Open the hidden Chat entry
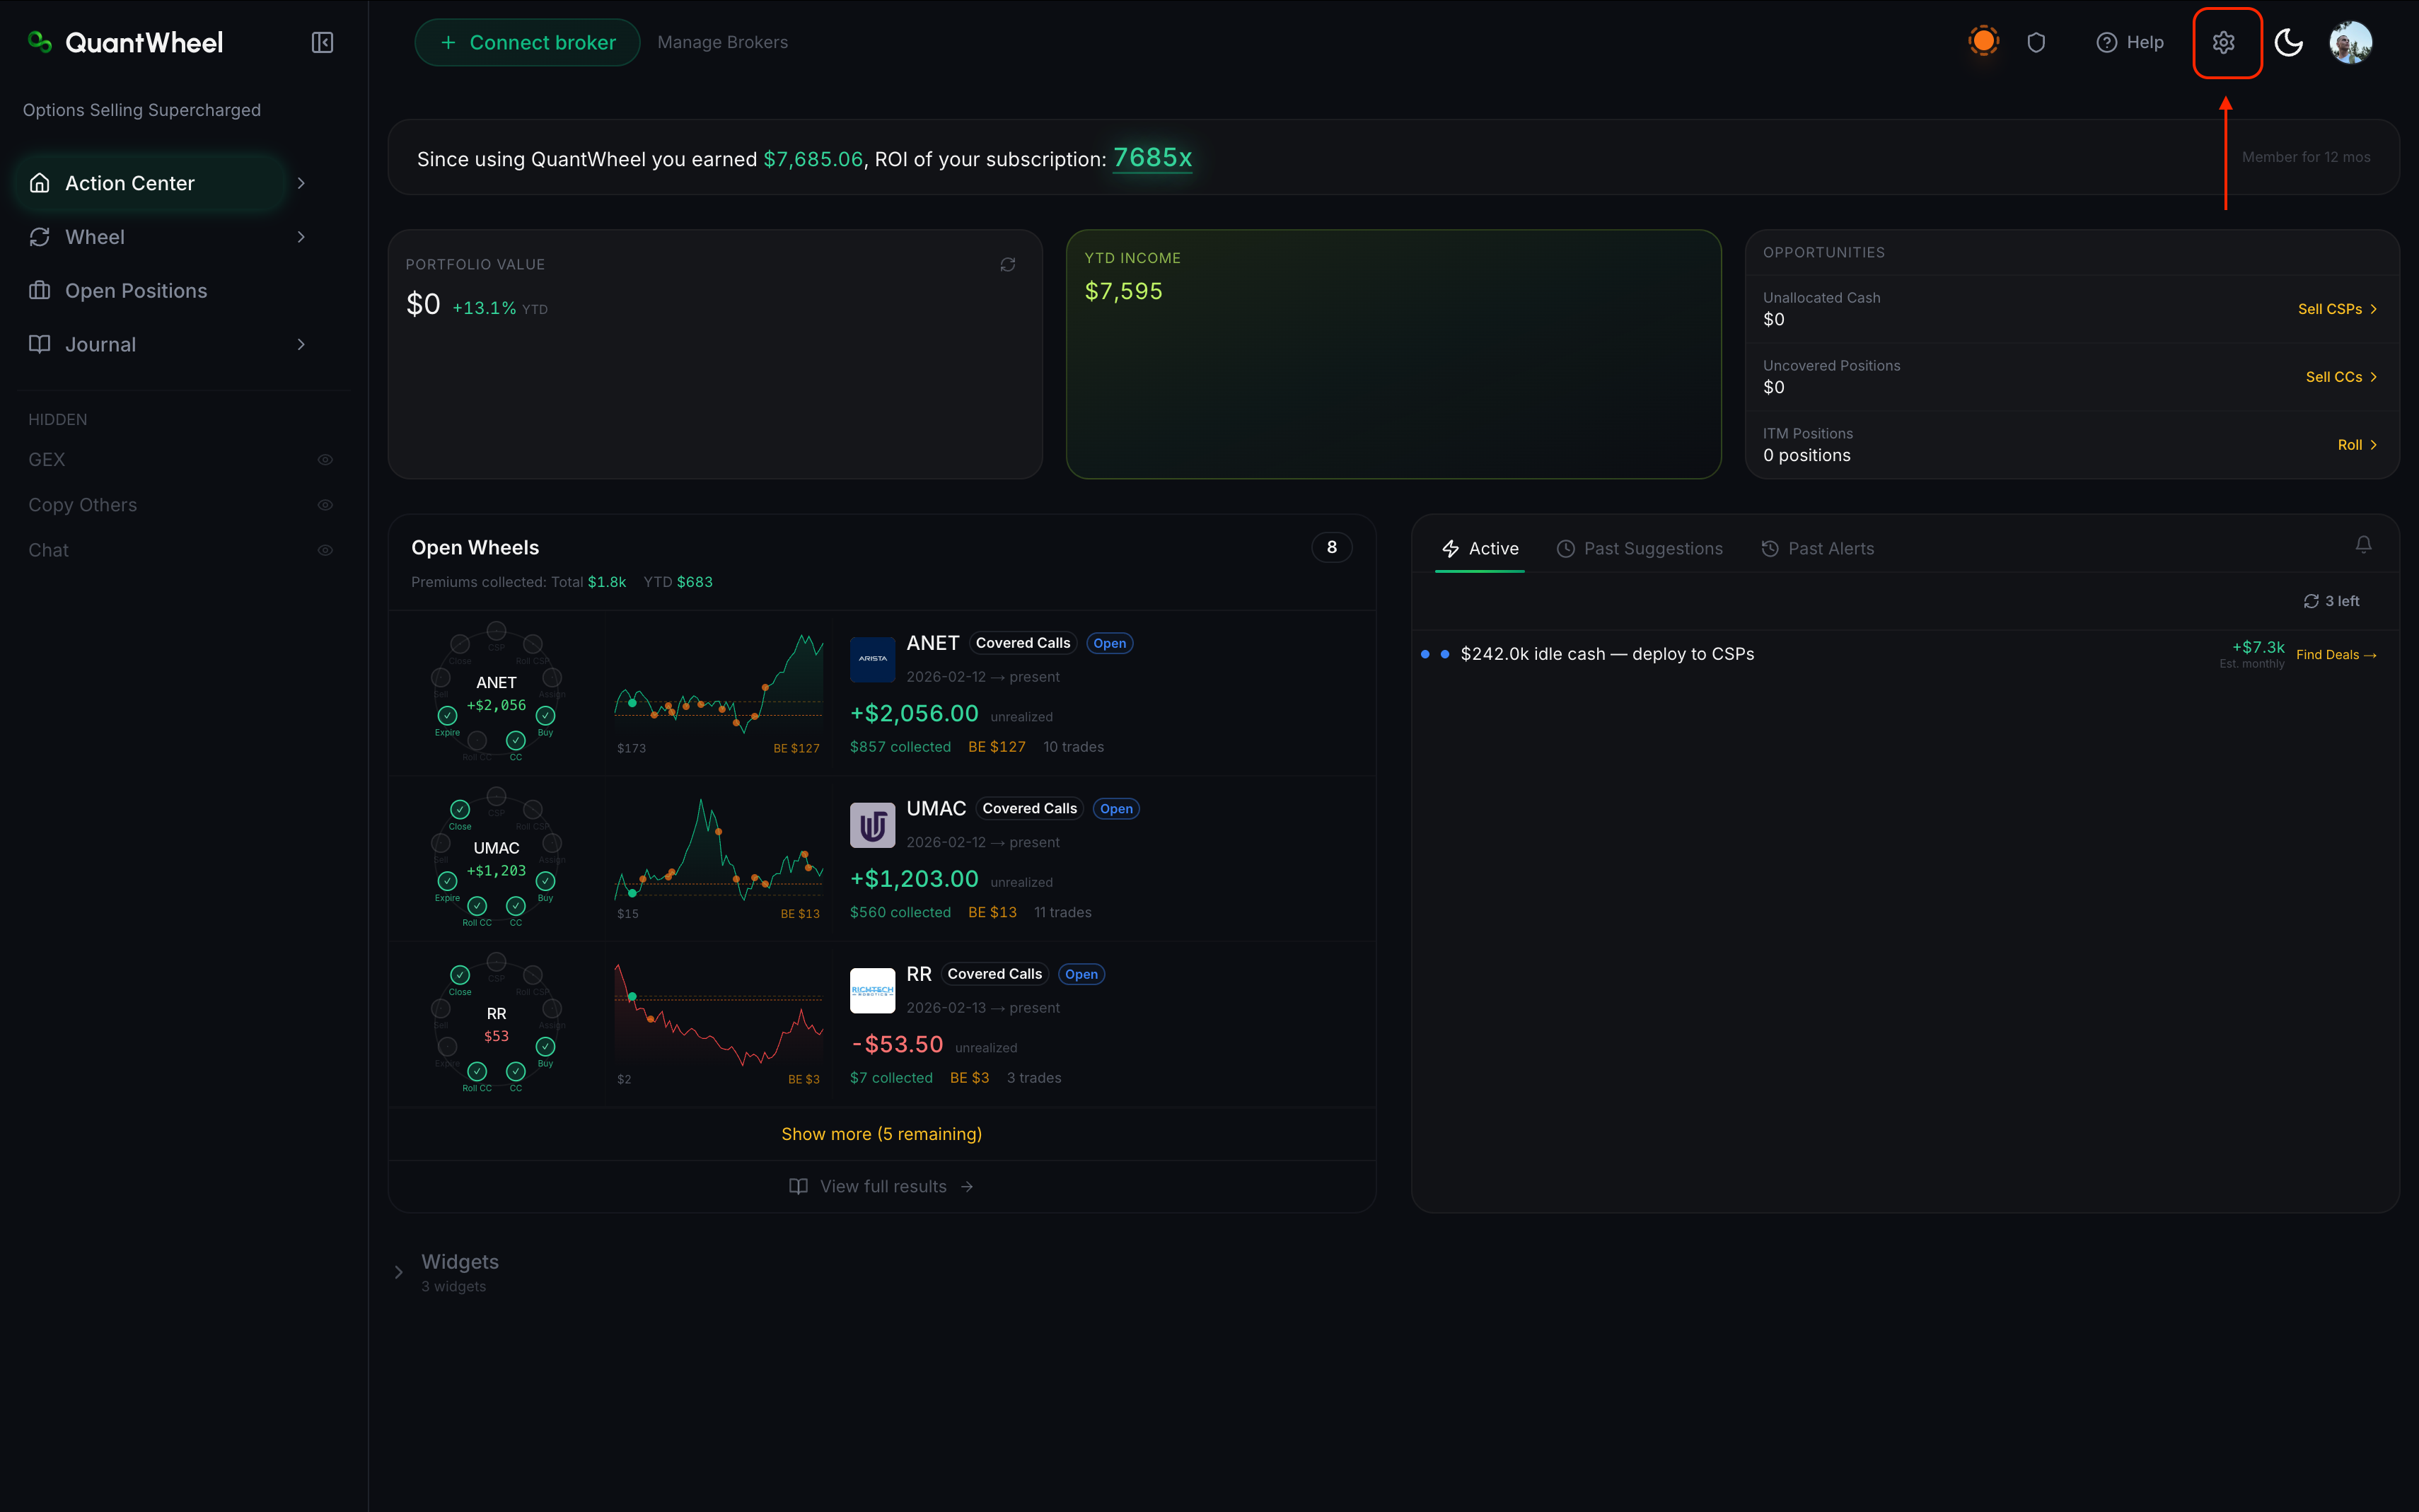The height and width of the screenshot is (1512, 2419). pyautogui.click(x=48, y=550)
